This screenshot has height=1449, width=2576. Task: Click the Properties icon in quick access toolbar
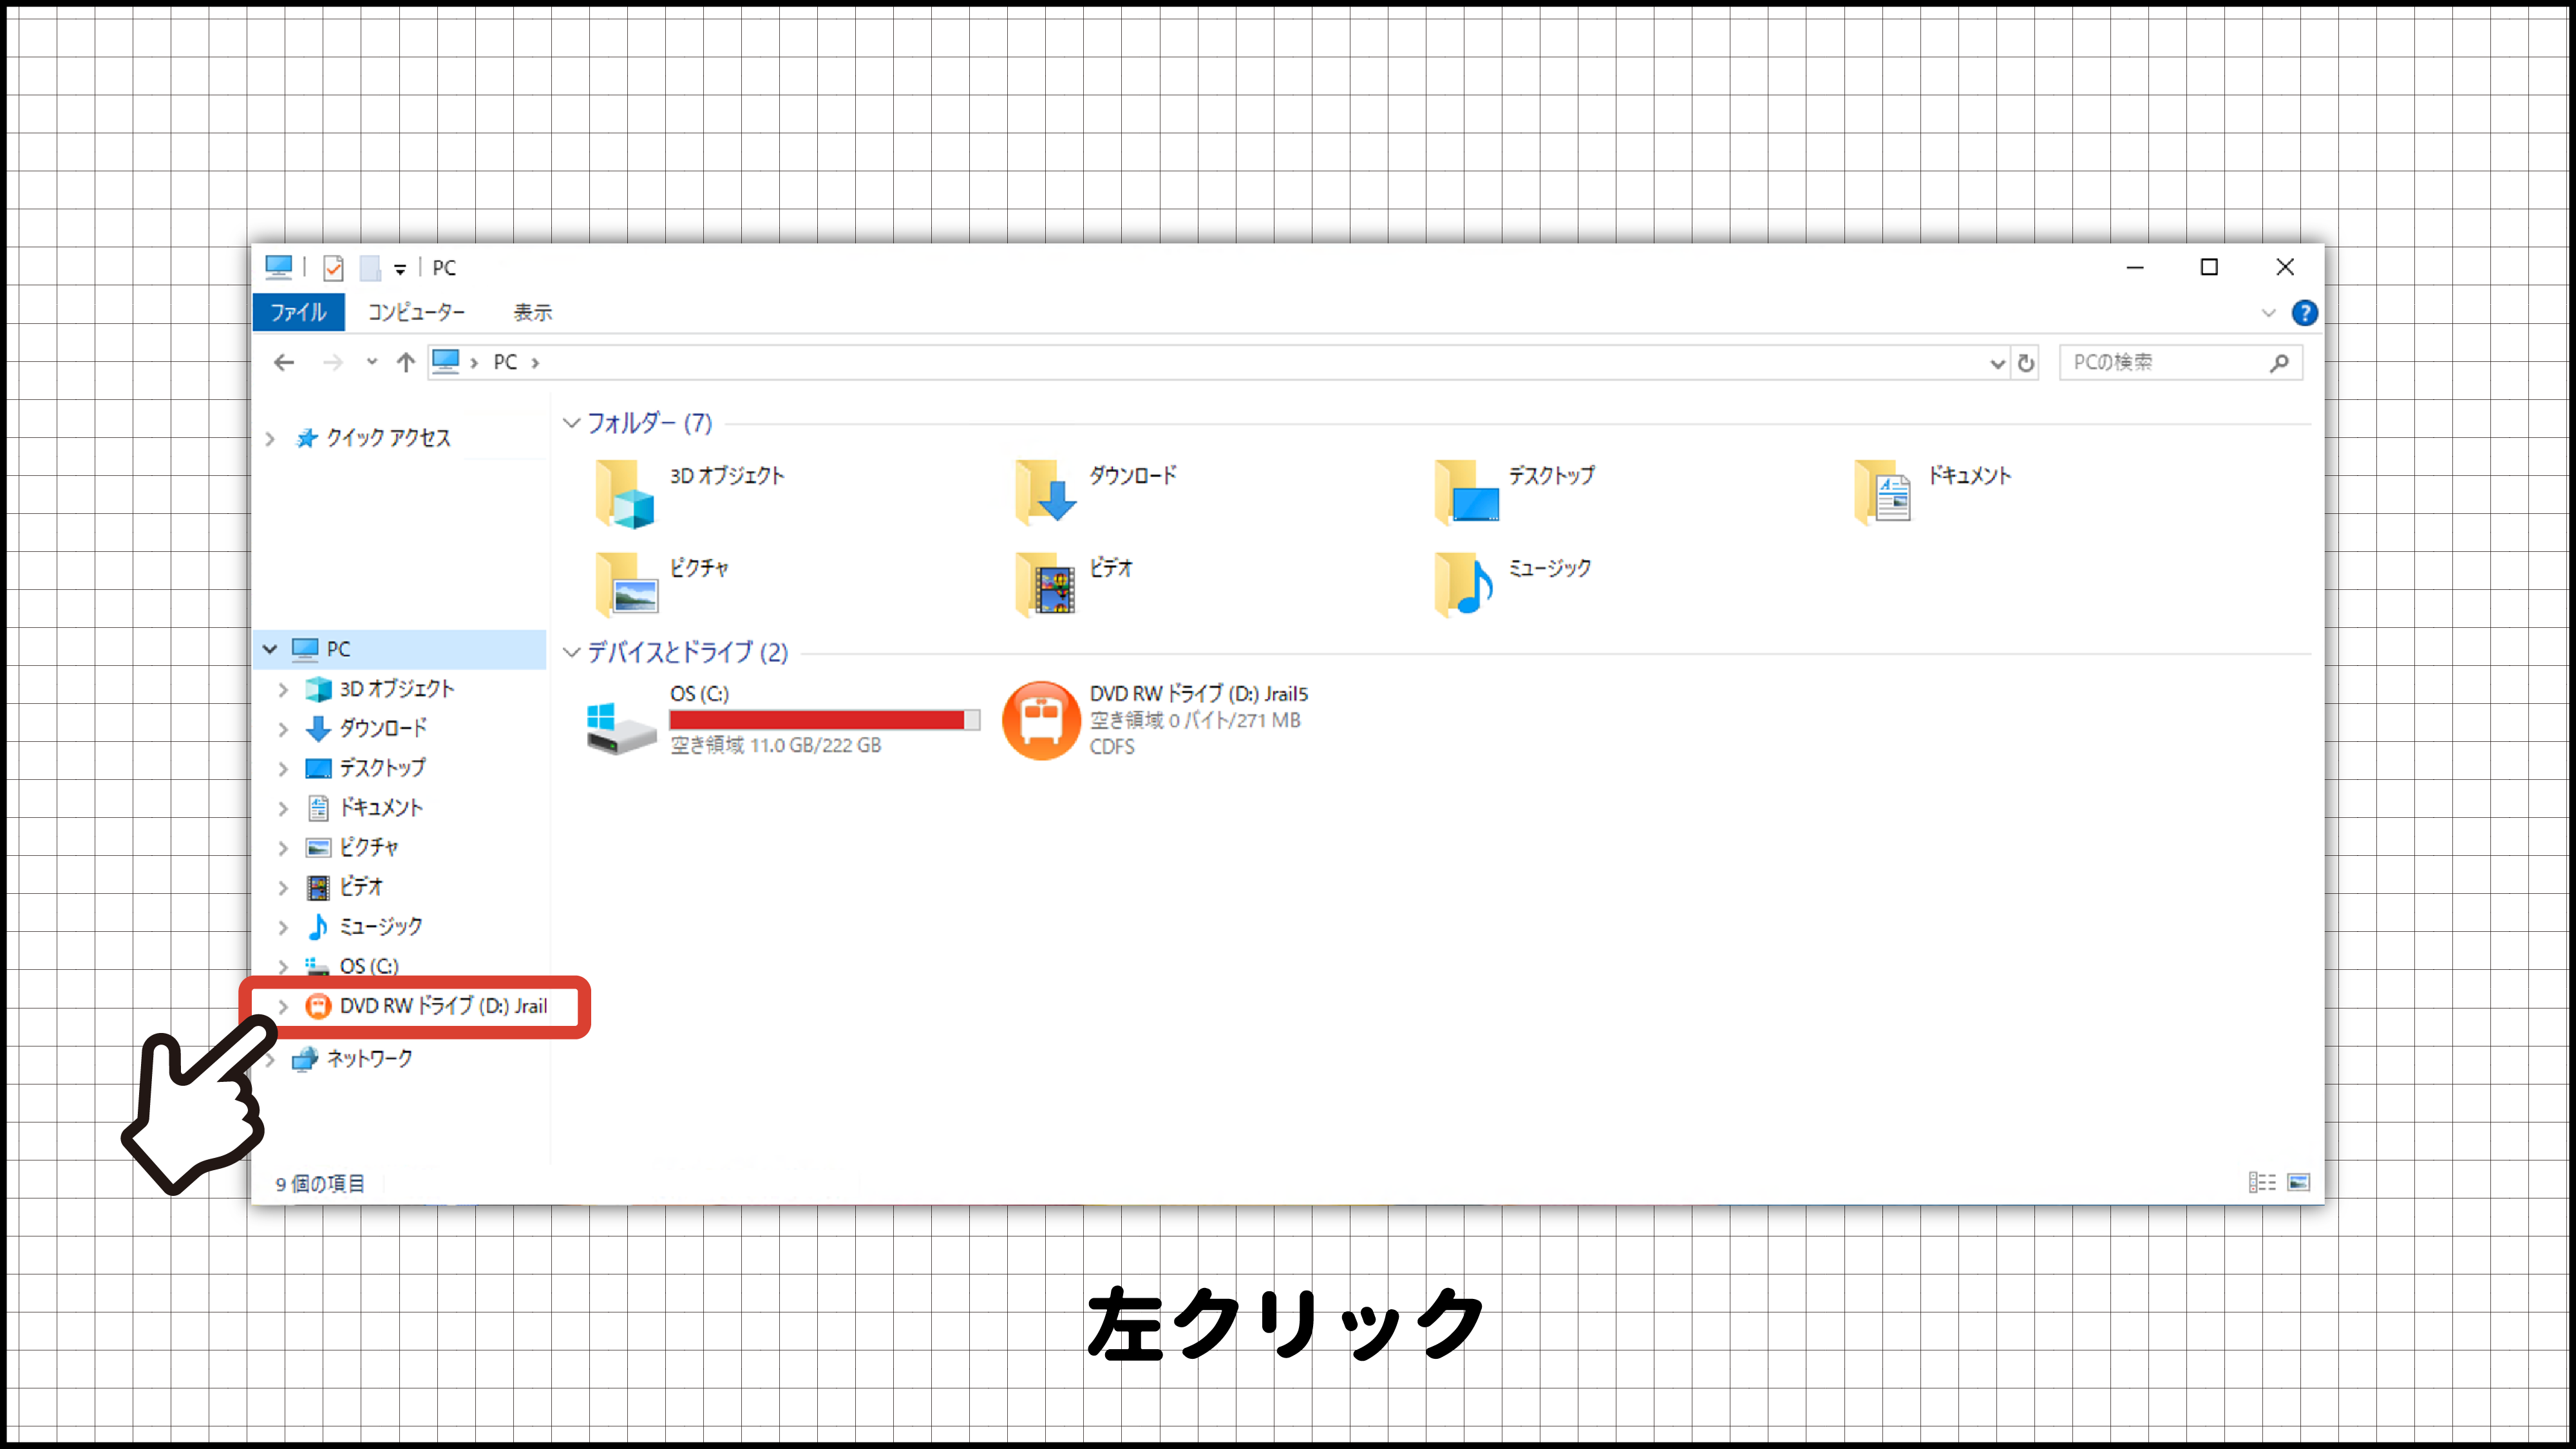333,268
